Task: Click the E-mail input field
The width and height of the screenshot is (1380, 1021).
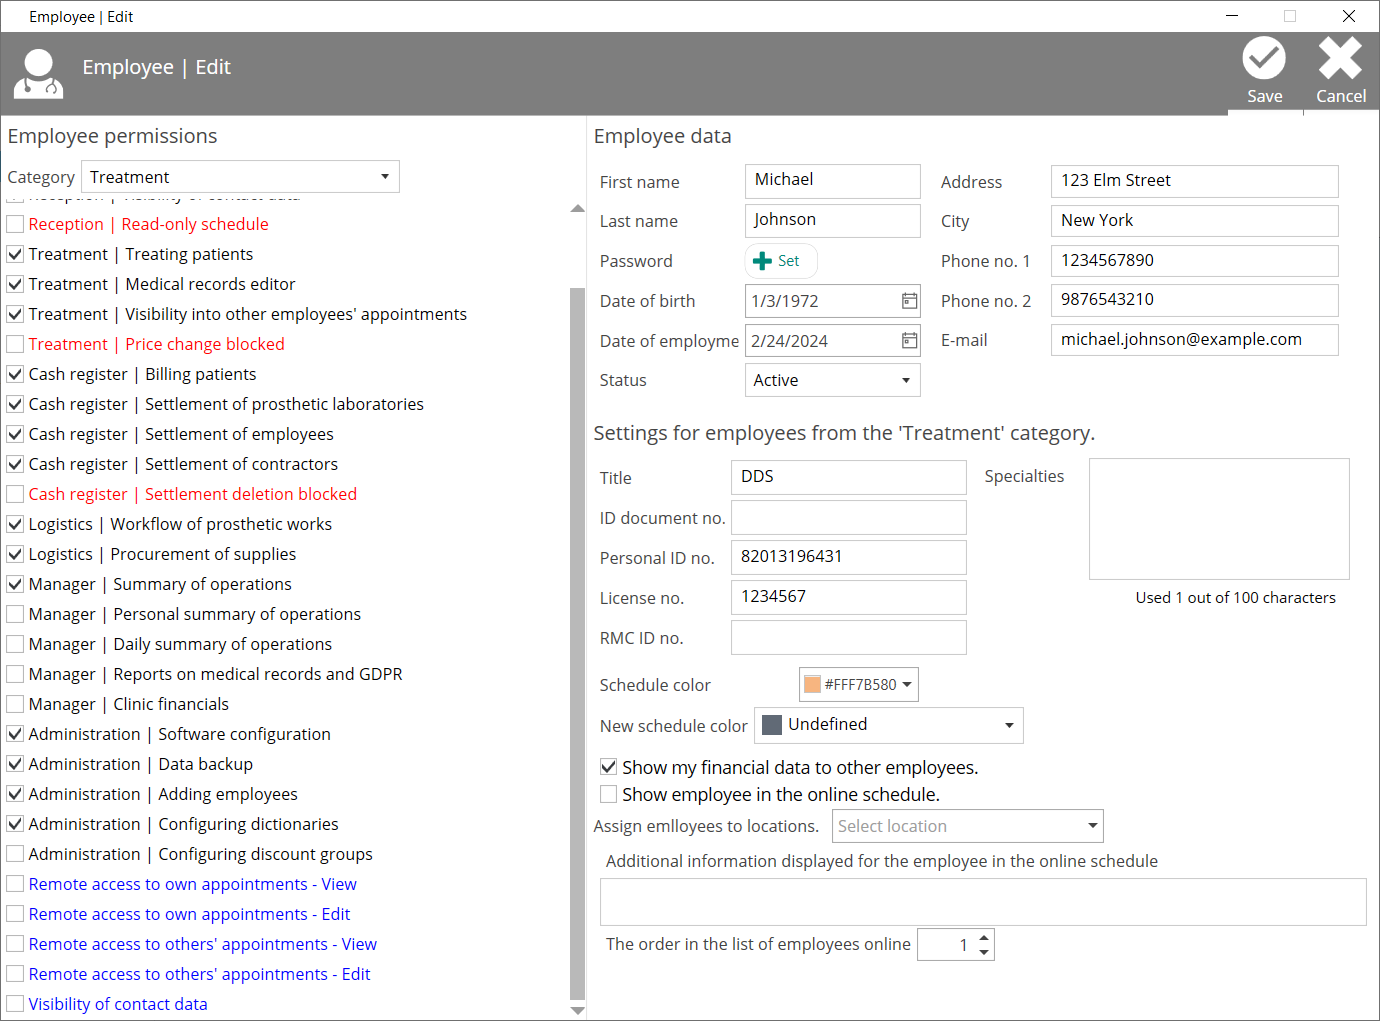Action: (x=1194, y=340)
